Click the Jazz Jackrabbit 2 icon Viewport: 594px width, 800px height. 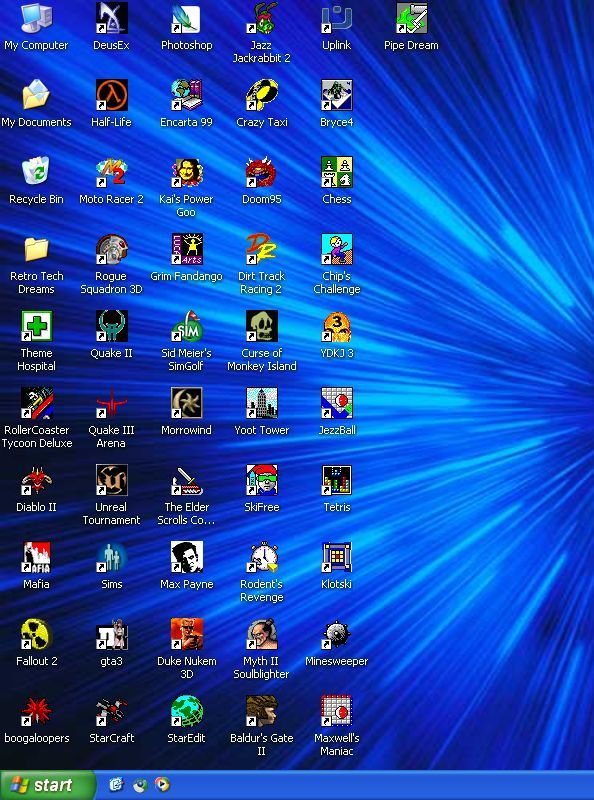click(261, 18)
